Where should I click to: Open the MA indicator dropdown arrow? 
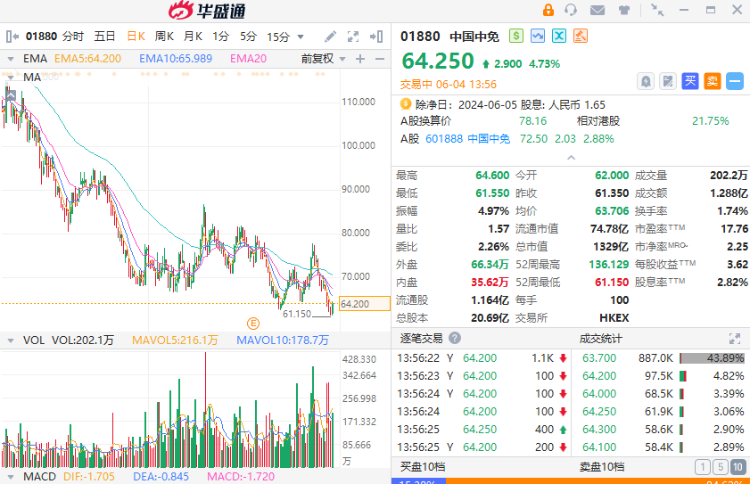pyautogui.click(x=10, y=77)
